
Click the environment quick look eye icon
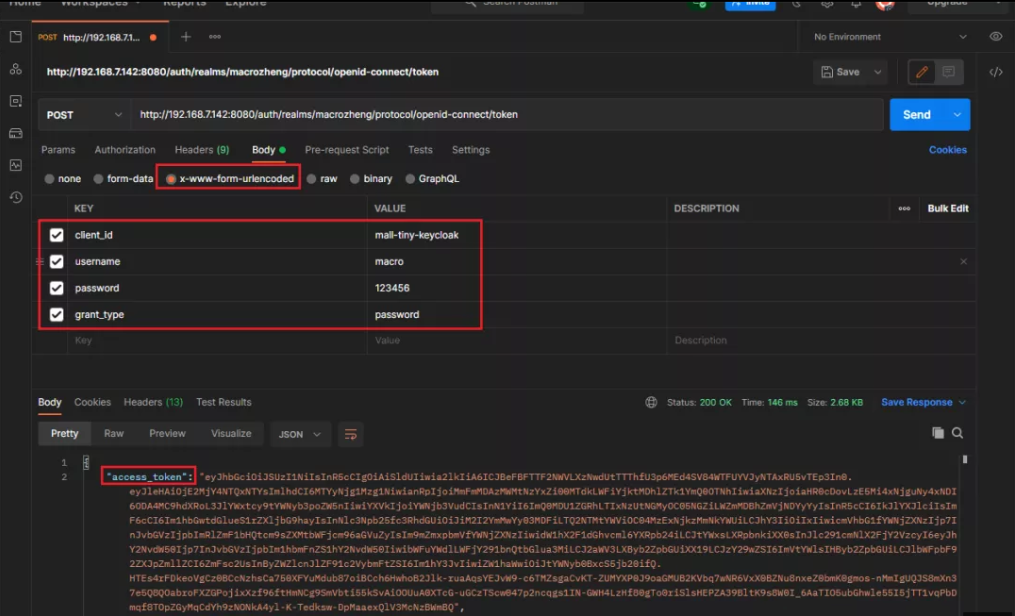995,37
